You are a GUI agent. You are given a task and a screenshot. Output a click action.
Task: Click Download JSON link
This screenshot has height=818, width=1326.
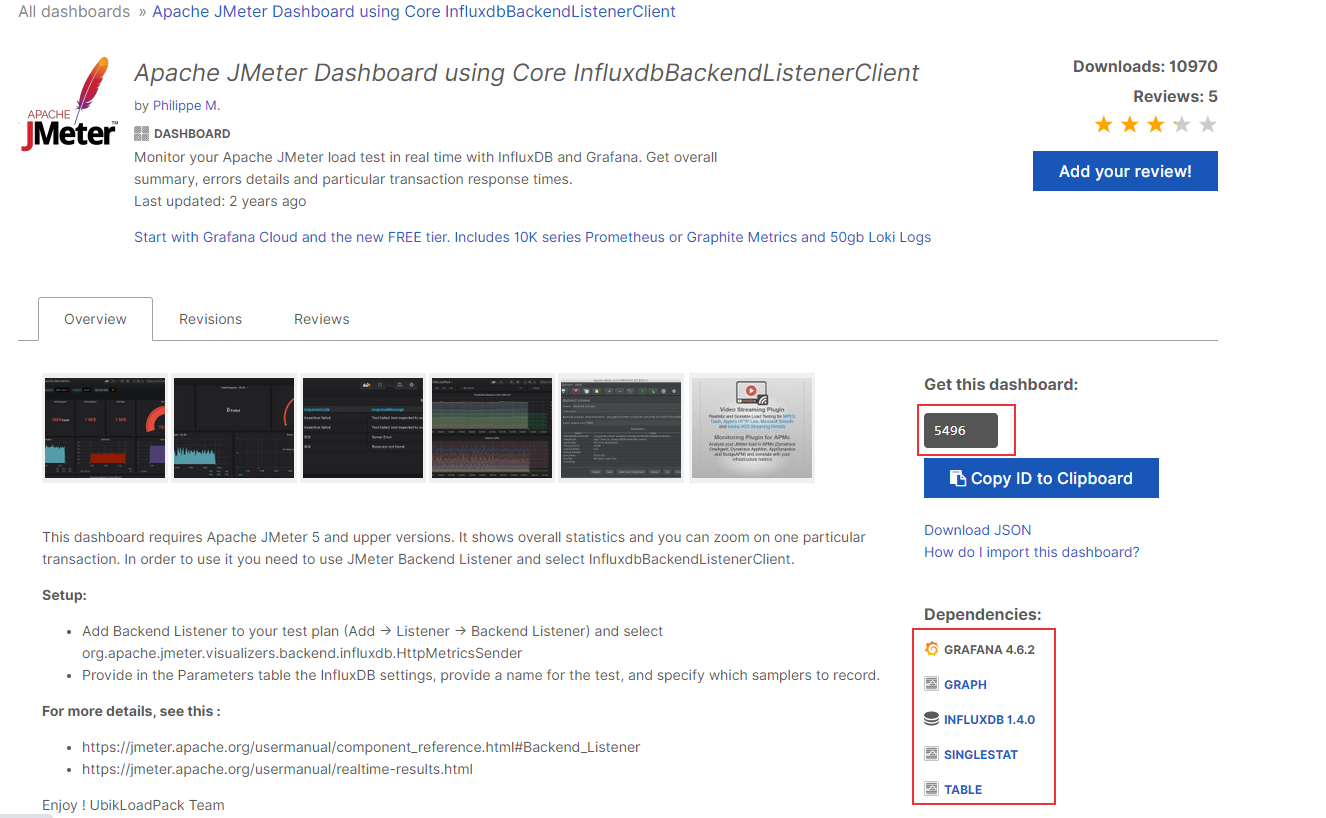coord(978,530)
